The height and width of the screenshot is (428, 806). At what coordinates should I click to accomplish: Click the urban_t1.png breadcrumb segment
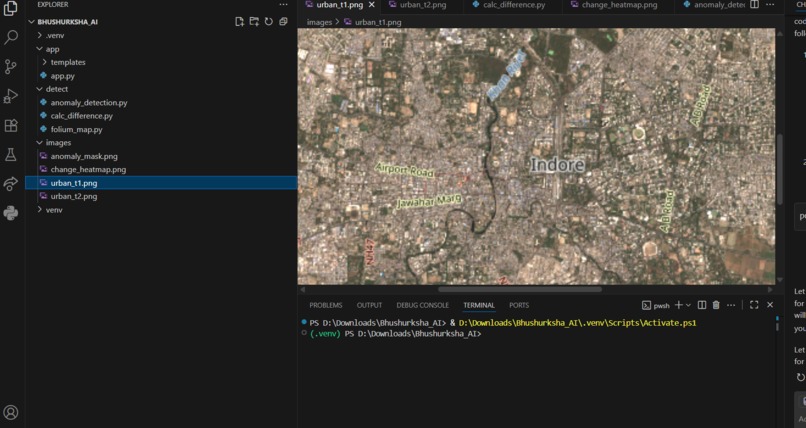click(x=378, y=22)
